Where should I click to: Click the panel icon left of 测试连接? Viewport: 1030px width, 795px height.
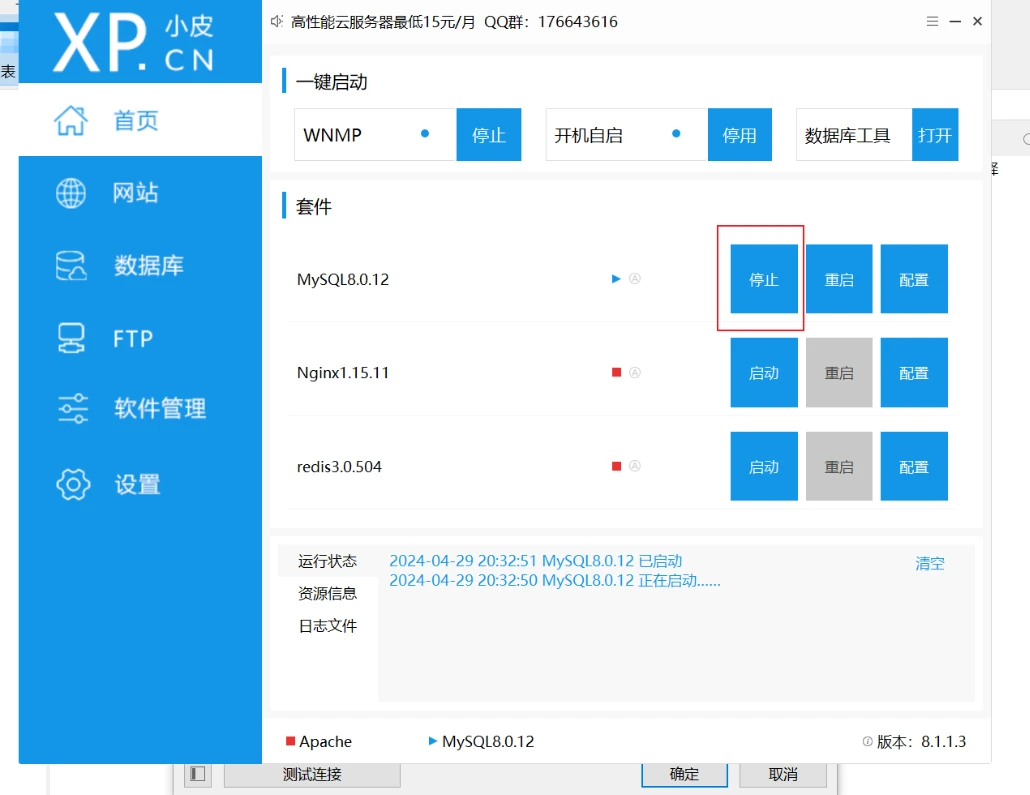coord(198,774)
